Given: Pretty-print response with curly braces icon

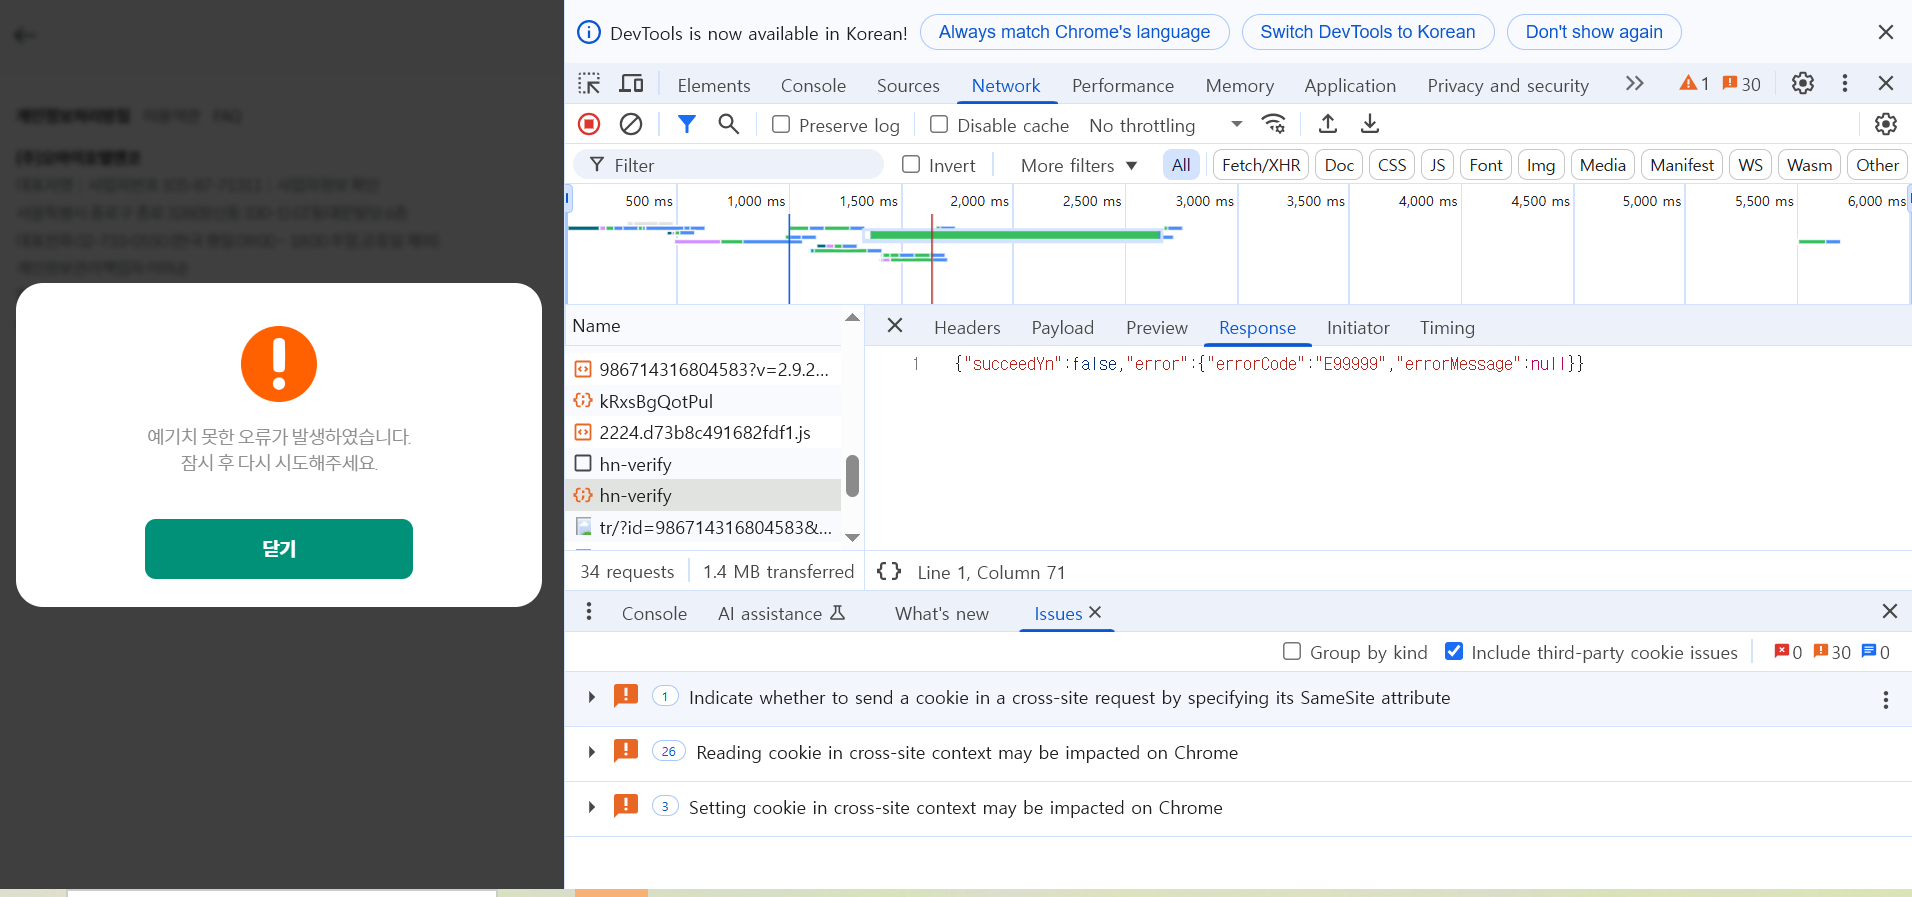Looking at the screenshot, I should point(888,572).
